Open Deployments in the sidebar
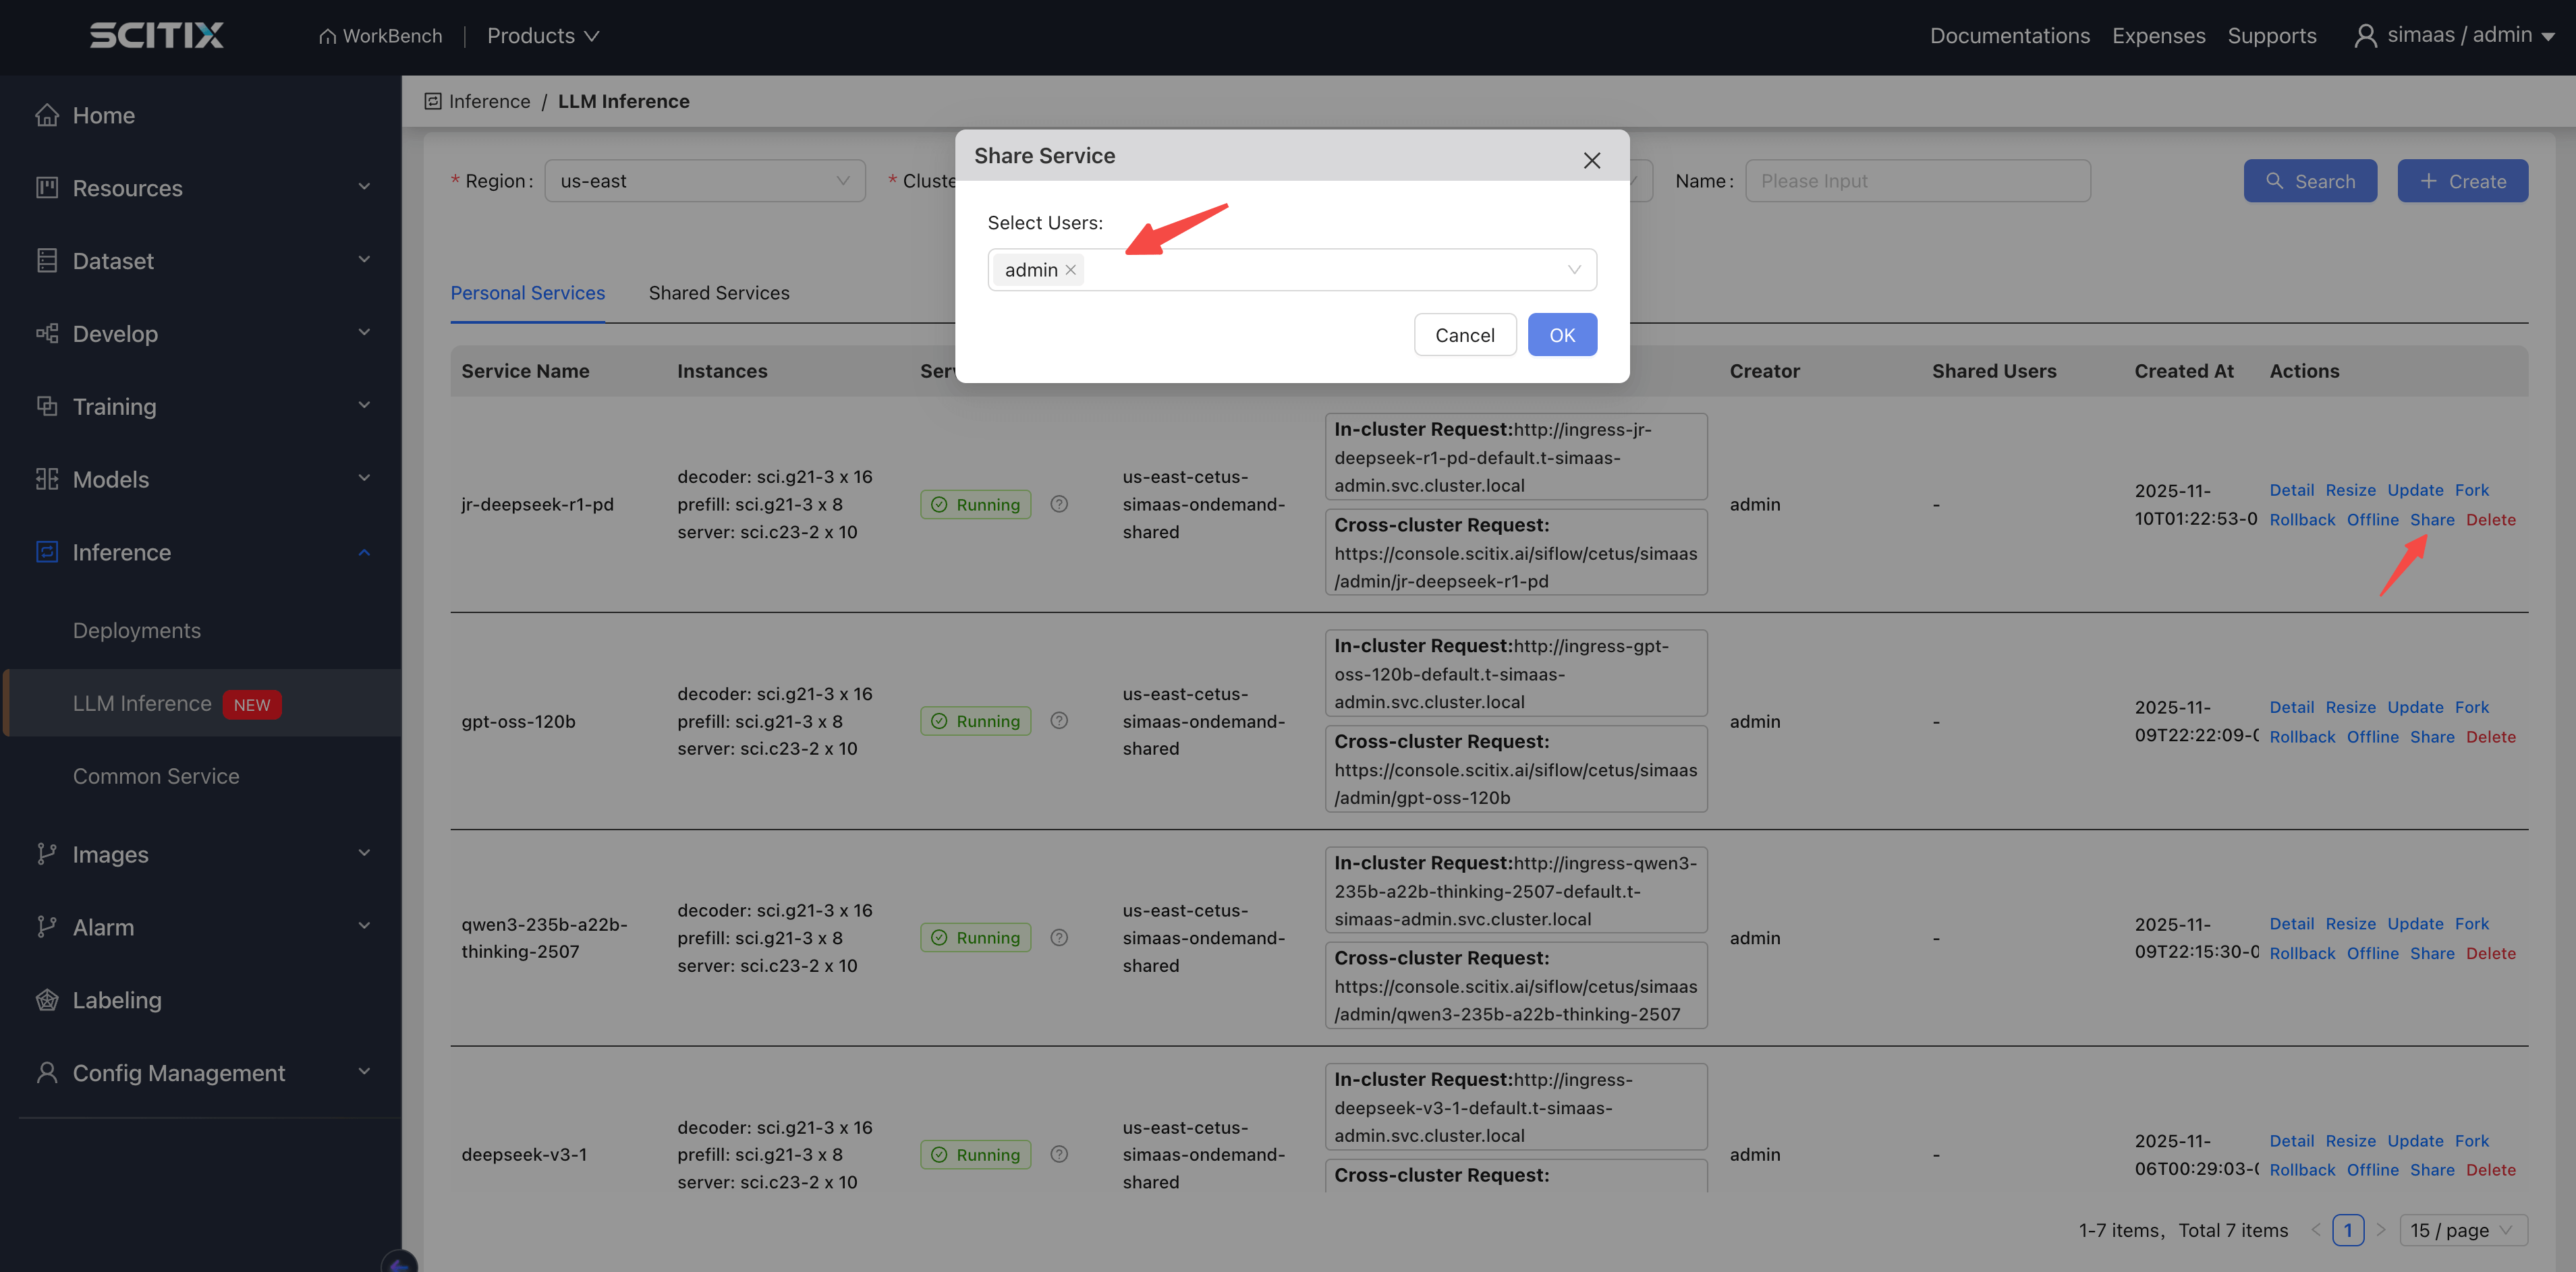 coord(137,630)
